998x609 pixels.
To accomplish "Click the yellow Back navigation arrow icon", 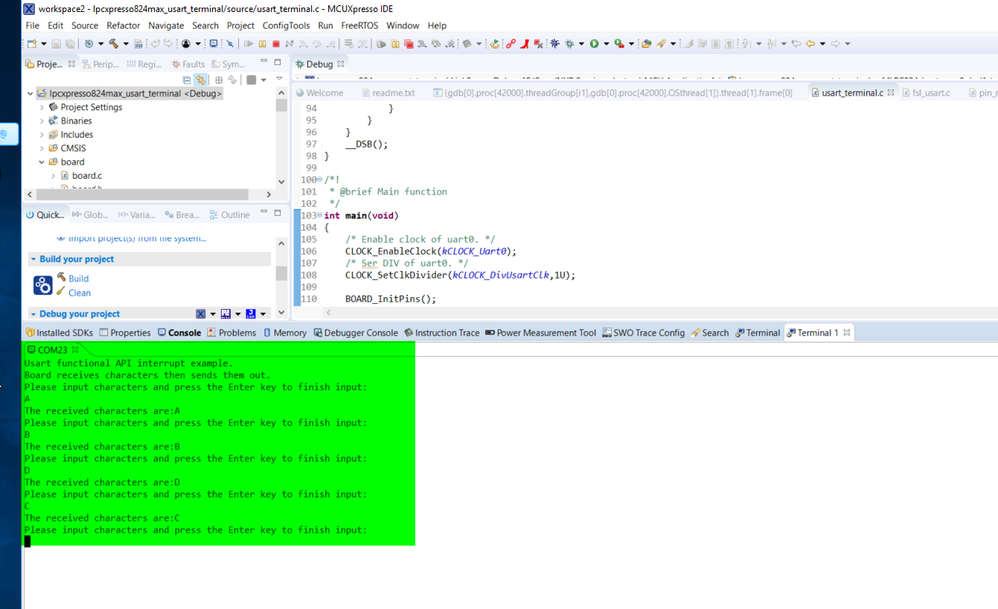I will pyautogui.click(x=810, y=44).
